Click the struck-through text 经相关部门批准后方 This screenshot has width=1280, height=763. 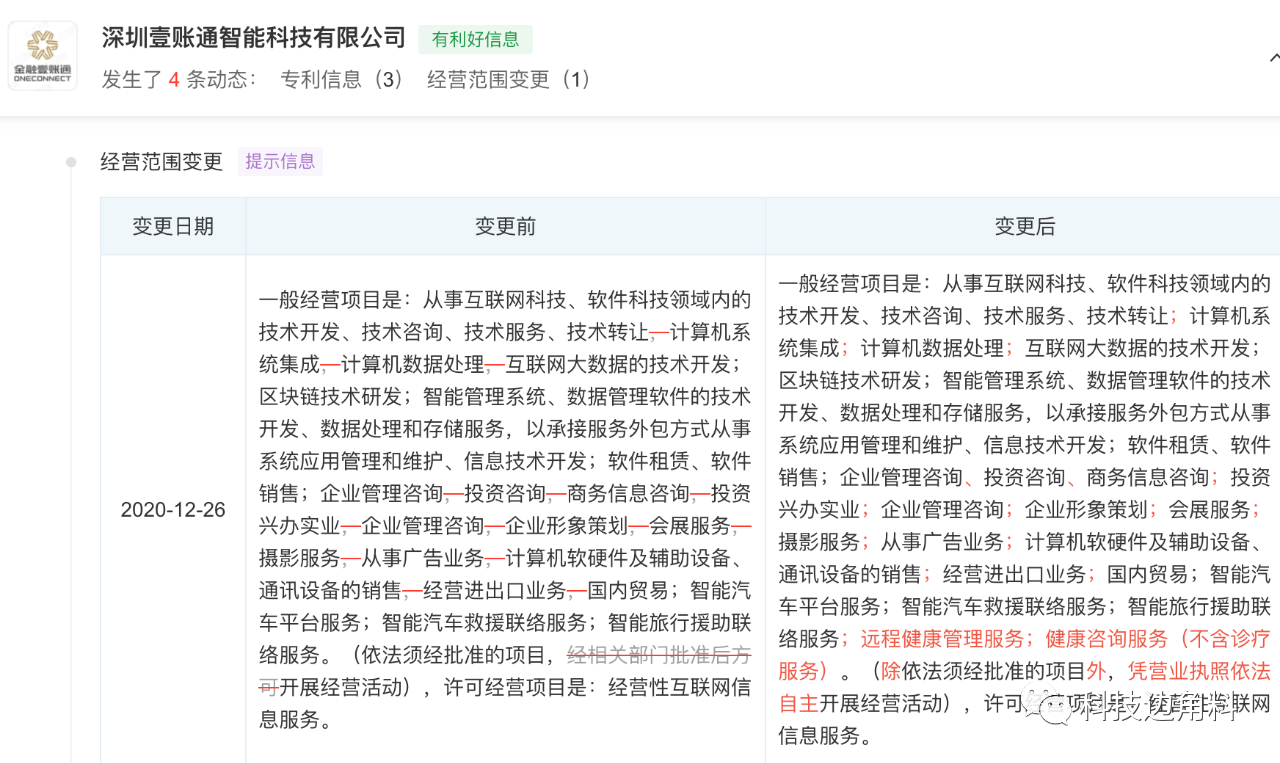pos(659,656)
